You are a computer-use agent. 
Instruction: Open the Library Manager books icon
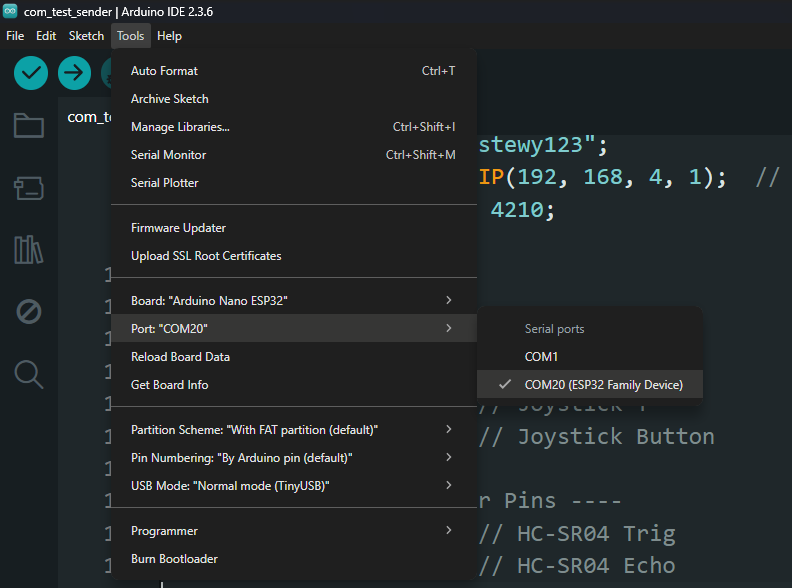tap(29, 250)
